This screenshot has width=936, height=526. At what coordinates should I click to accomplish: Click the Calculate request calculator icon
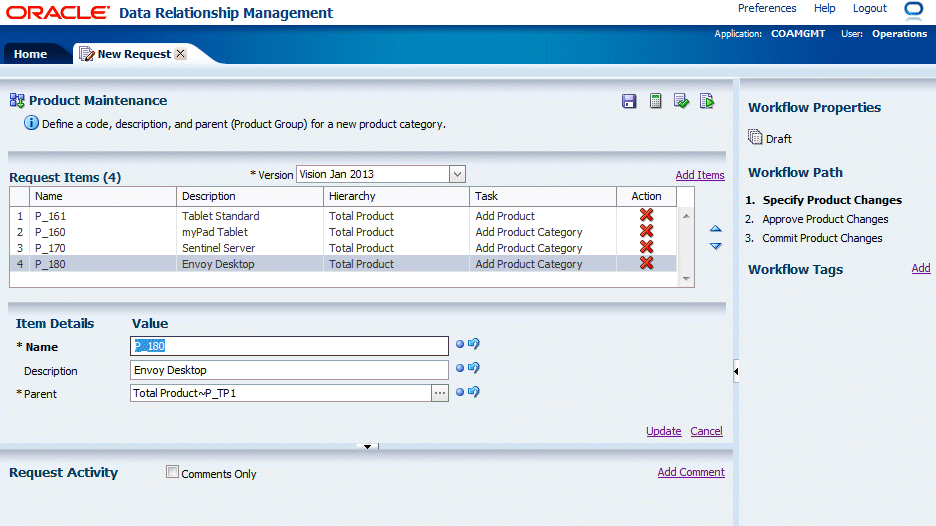pyautogui.click(x=656, y=101)
